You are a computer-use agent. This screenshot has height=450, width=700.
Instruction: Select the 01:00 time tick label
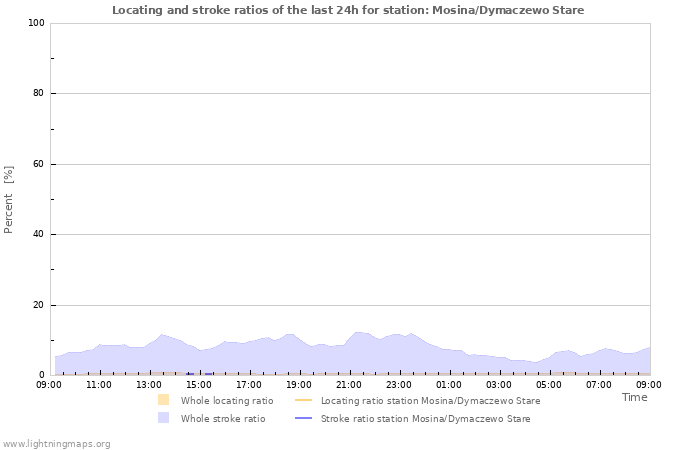449,384
